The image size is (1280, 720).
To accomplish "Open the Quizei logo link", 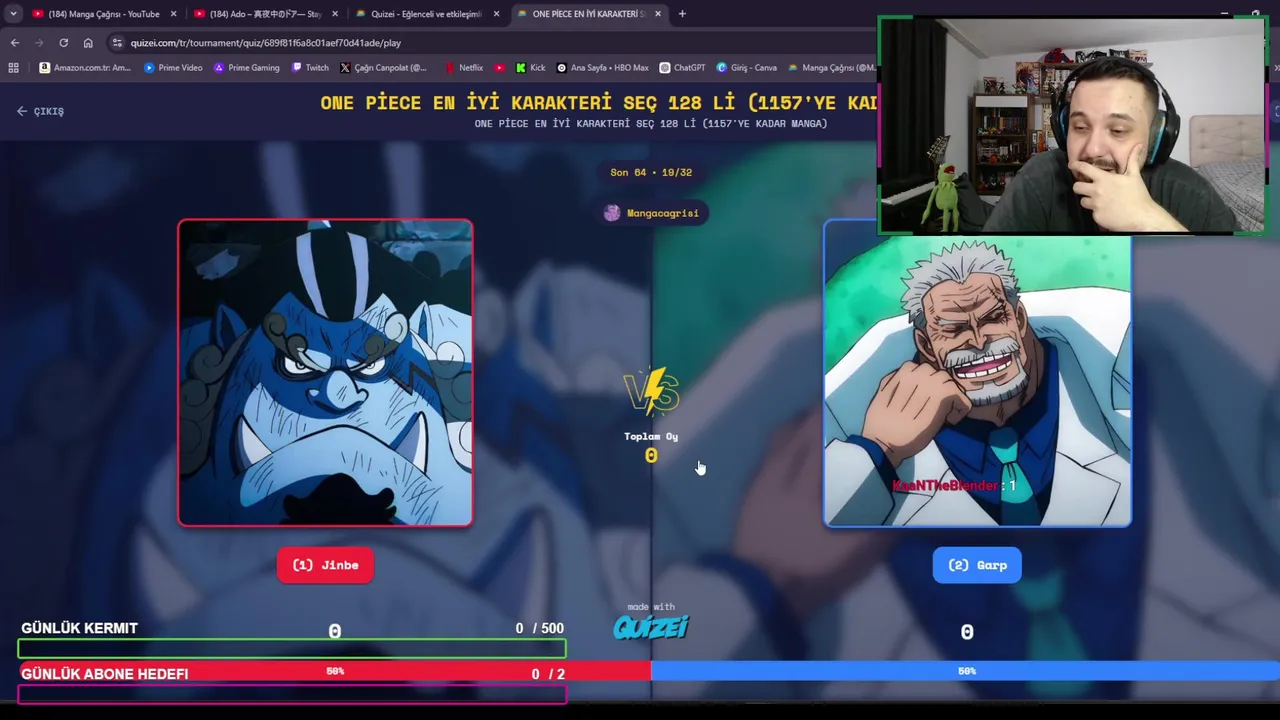I will pos(651,626).
